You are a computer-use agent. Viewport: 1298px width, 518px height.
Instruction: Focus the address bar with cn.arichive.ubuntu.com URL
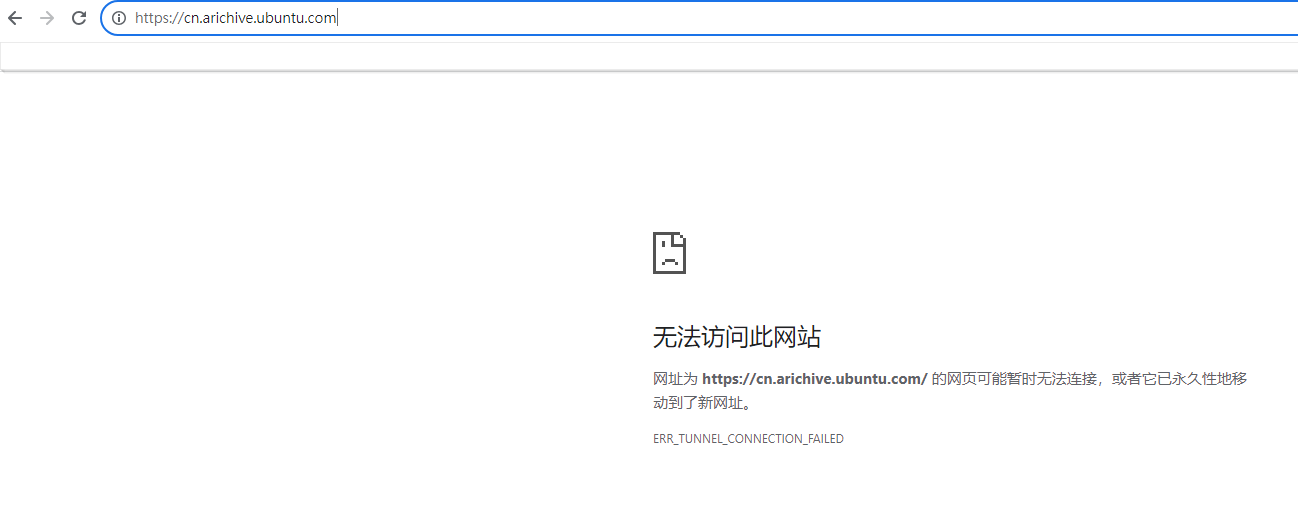(700, 18)
